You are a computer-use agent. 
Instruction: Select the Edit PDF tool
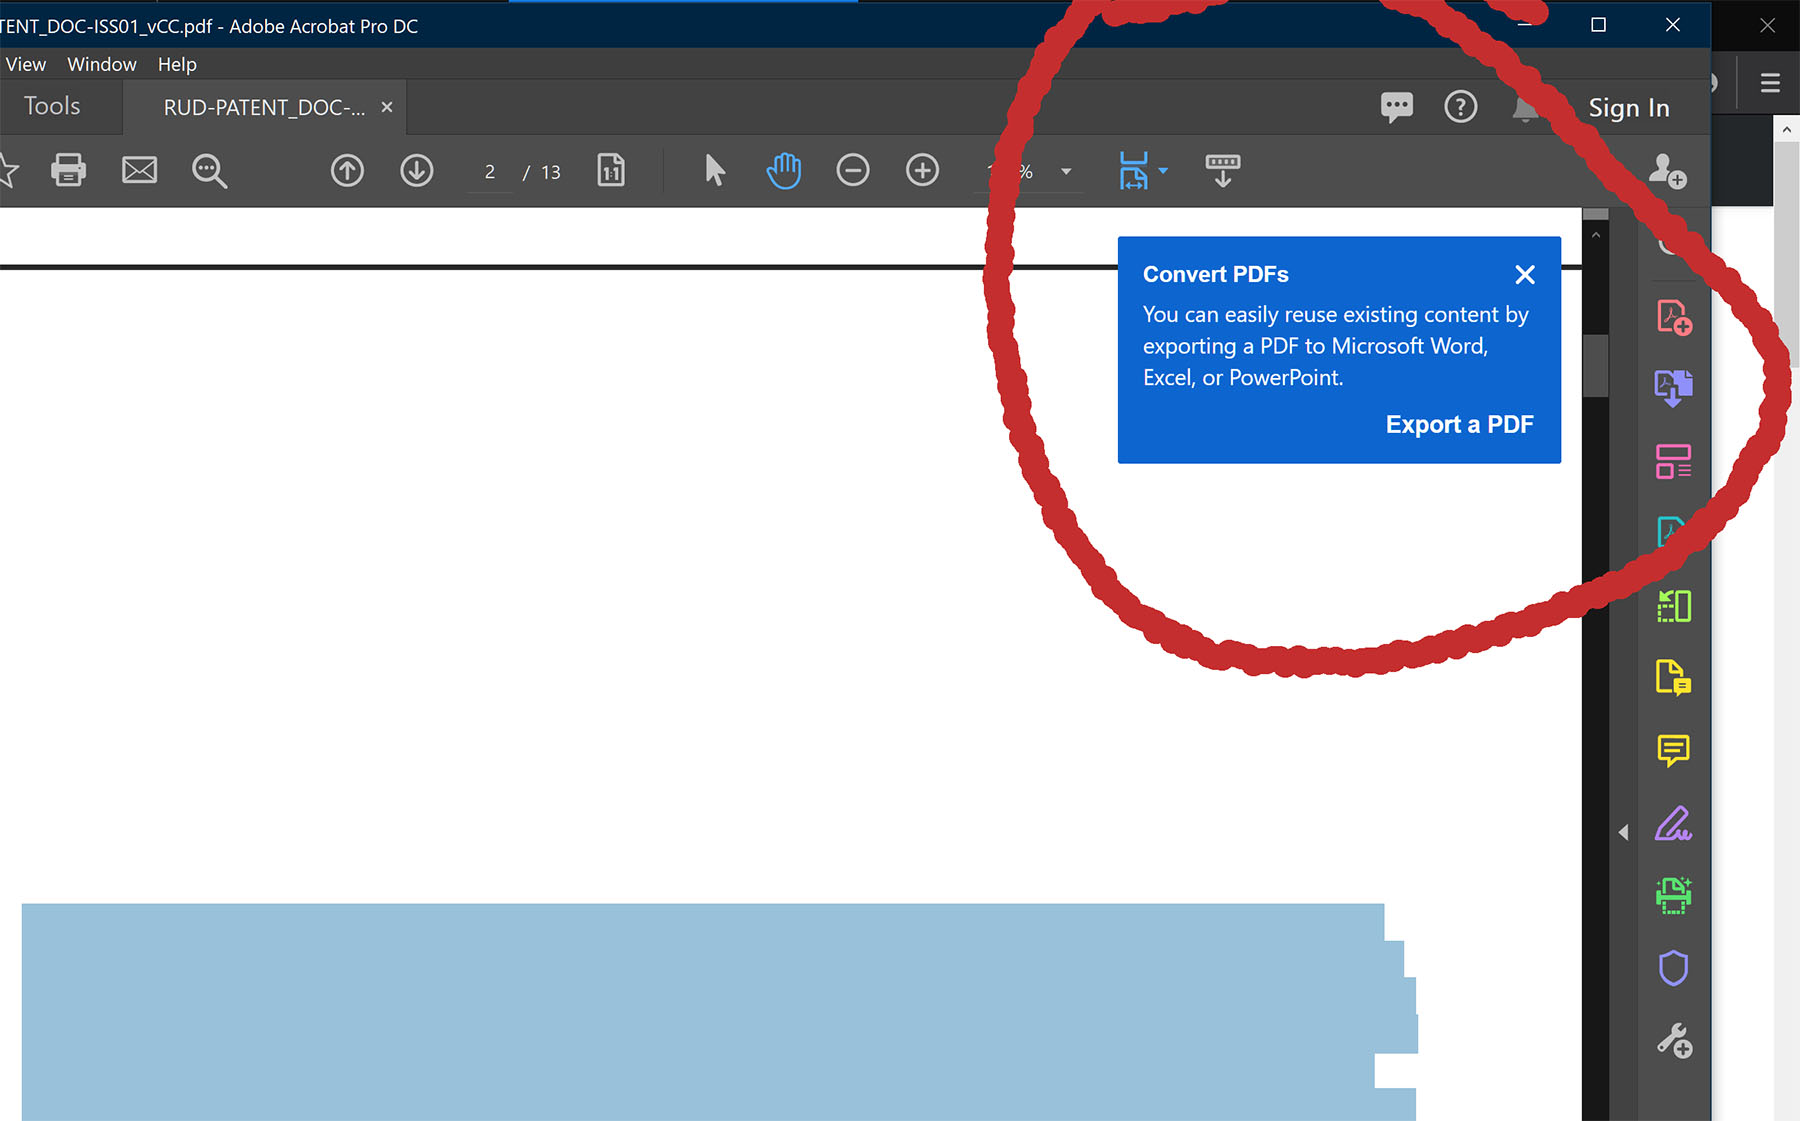coord(1671,531)
